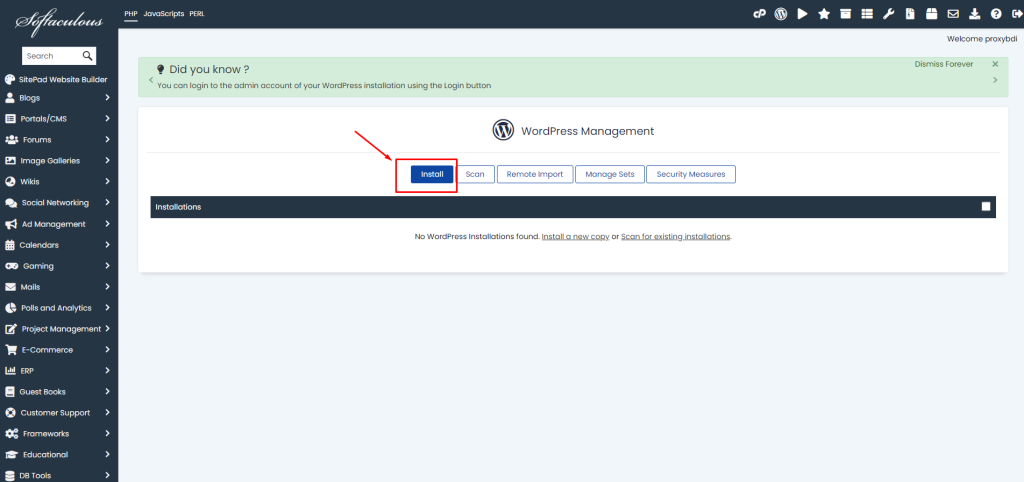Open settings via the wrench icon

click(888, 14)
